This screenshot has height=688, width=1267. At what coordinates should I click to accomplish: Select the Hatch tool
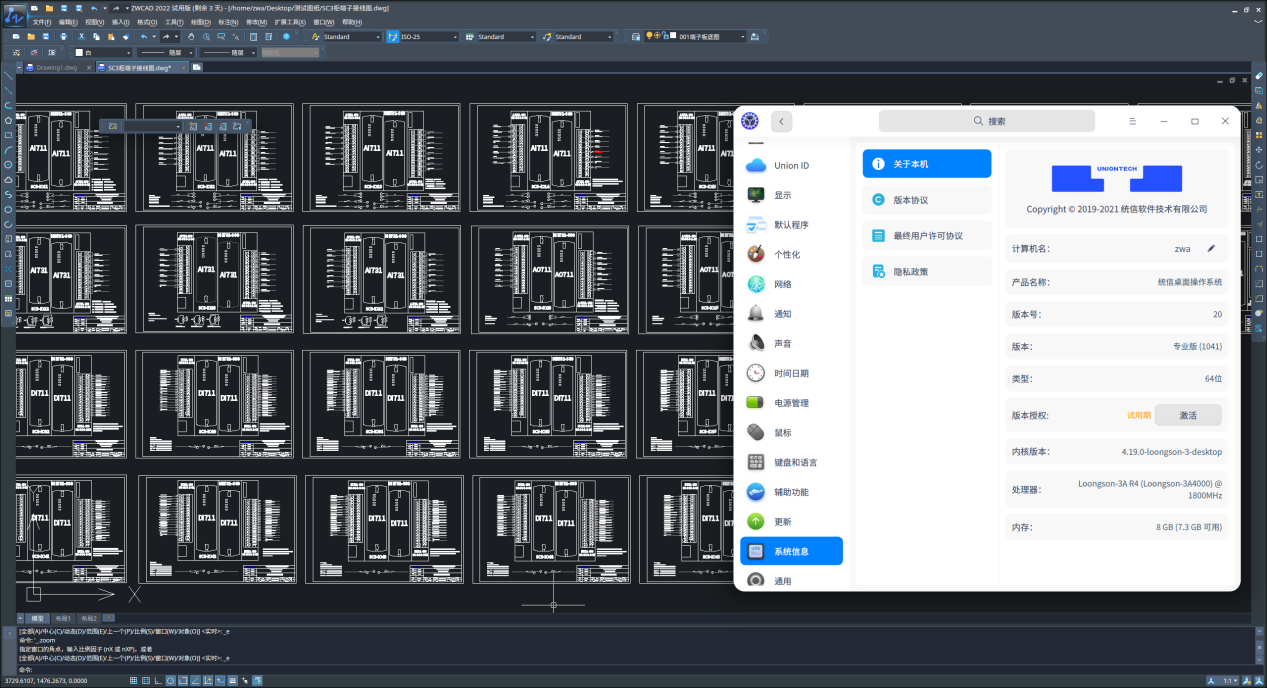[10, 283]
